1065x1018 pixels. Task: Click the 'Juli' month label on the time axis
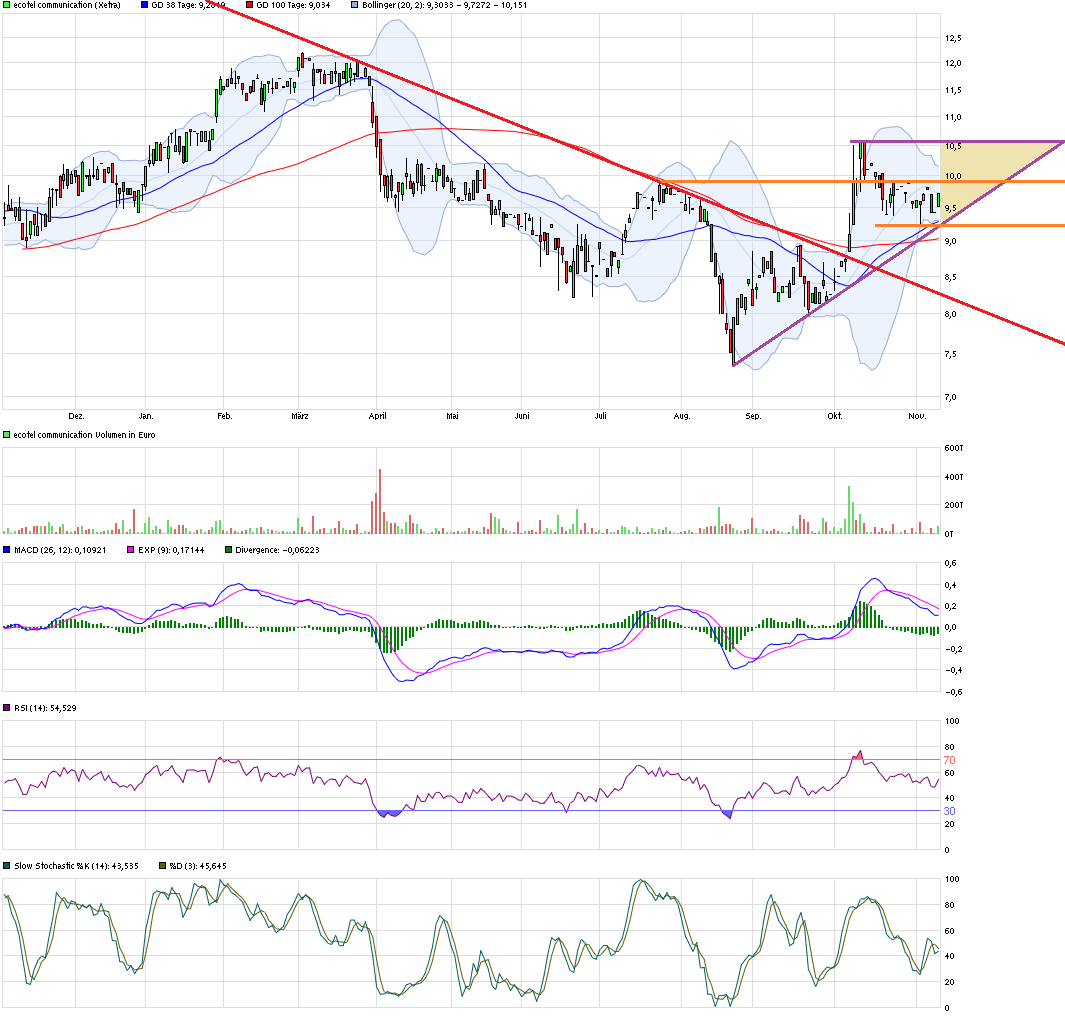[600, 416]
